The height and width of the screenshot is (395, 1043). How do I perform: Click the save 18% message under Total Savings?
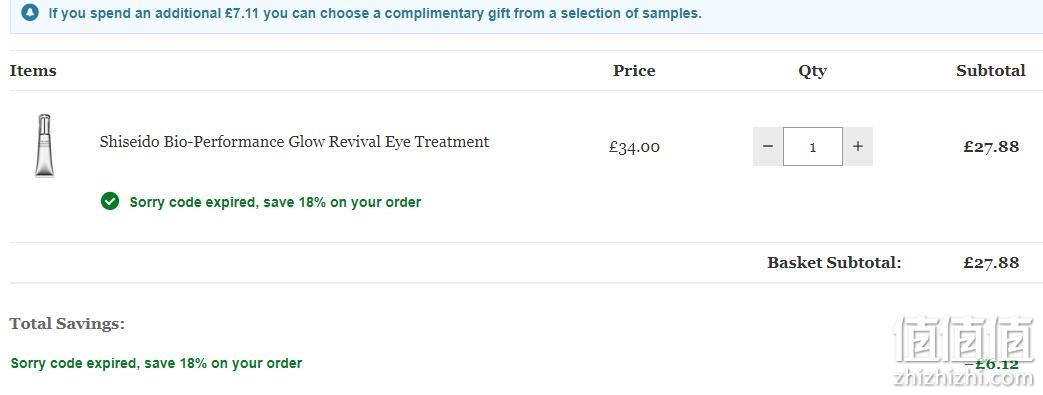click(156, 363)
